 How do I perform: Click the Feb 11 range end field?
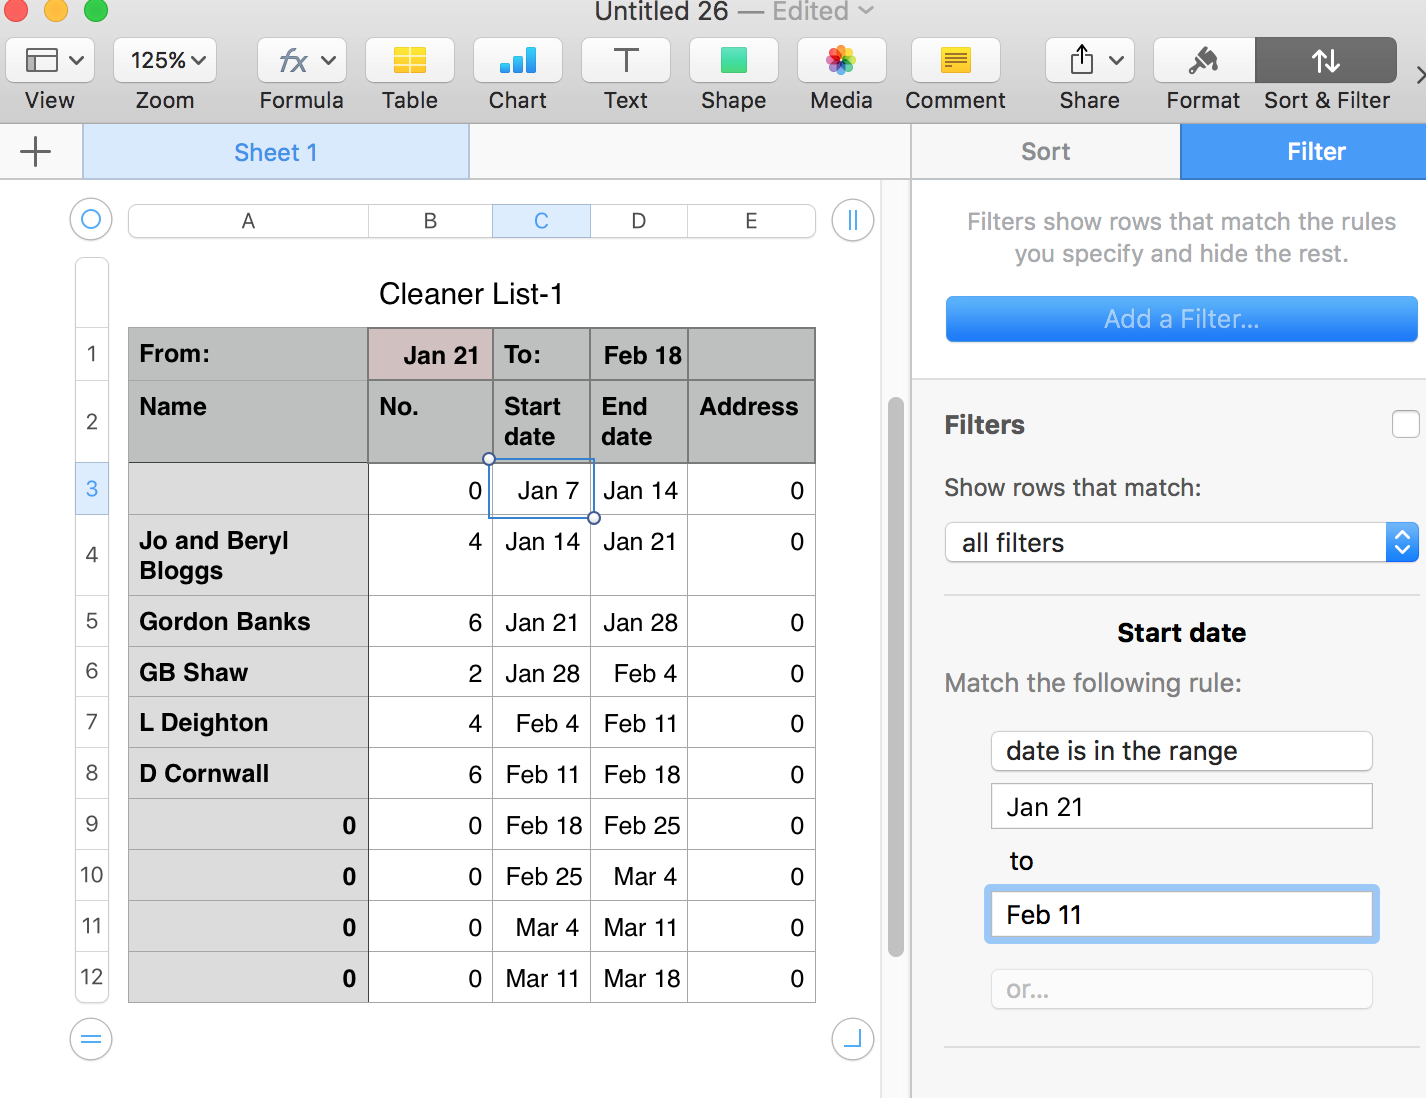point(1181,915)
